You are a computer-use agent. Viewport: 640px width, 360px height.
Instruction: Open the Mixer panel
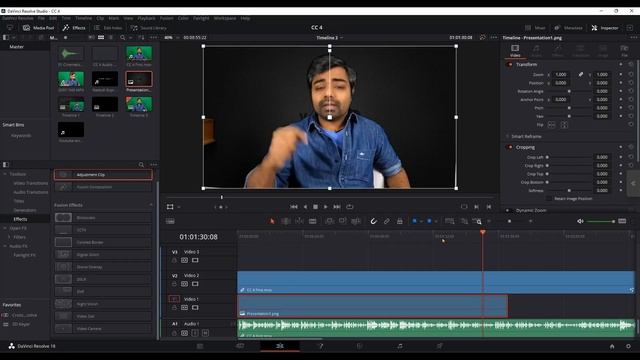[535, 28]
